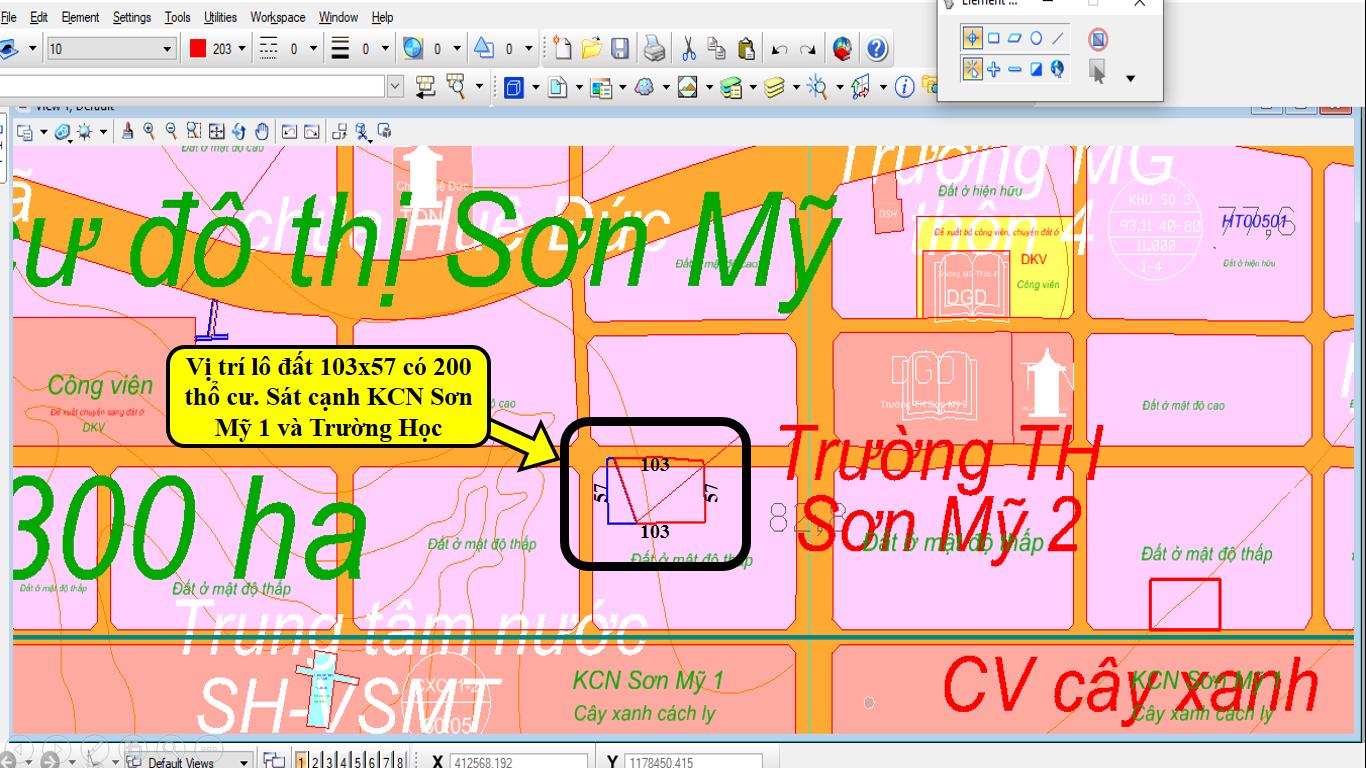Open the view display mode sun dropdown arrow
The image size is (1366, 768).
tap(103, 132)
